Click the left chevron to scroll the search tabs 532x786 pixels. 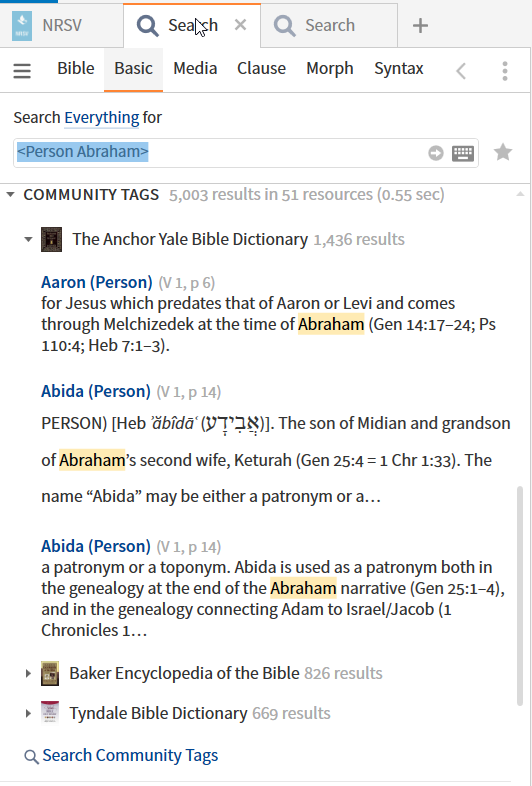point(461,71)
